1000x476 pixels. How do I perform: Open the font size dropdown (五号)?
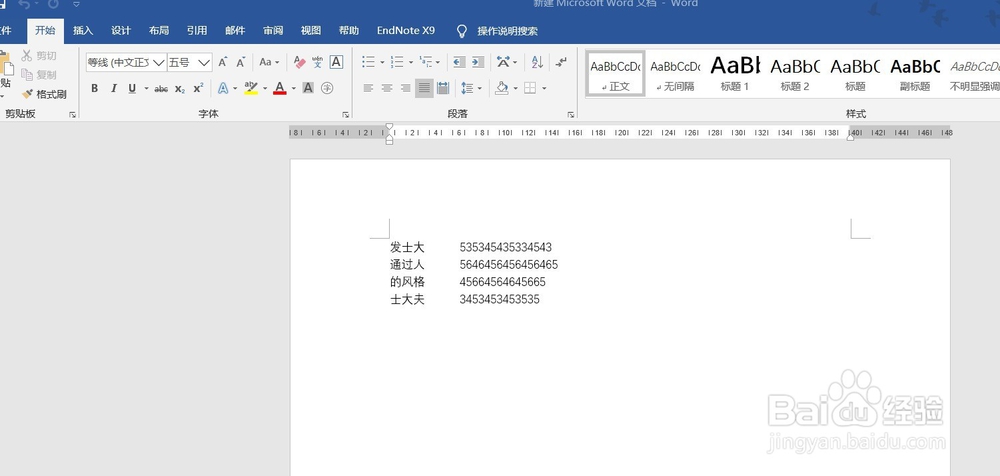tap(204, 62)
